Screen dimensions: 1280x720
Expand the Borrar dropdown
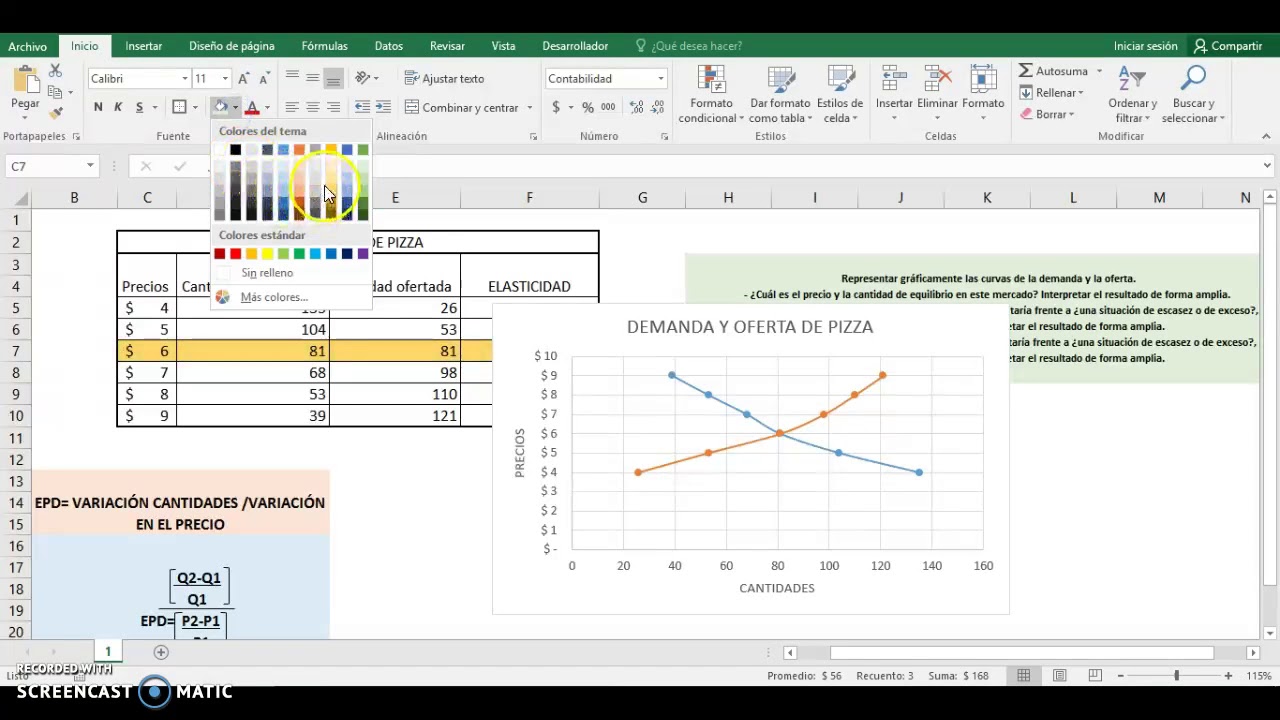click(x=1071, y=114)
